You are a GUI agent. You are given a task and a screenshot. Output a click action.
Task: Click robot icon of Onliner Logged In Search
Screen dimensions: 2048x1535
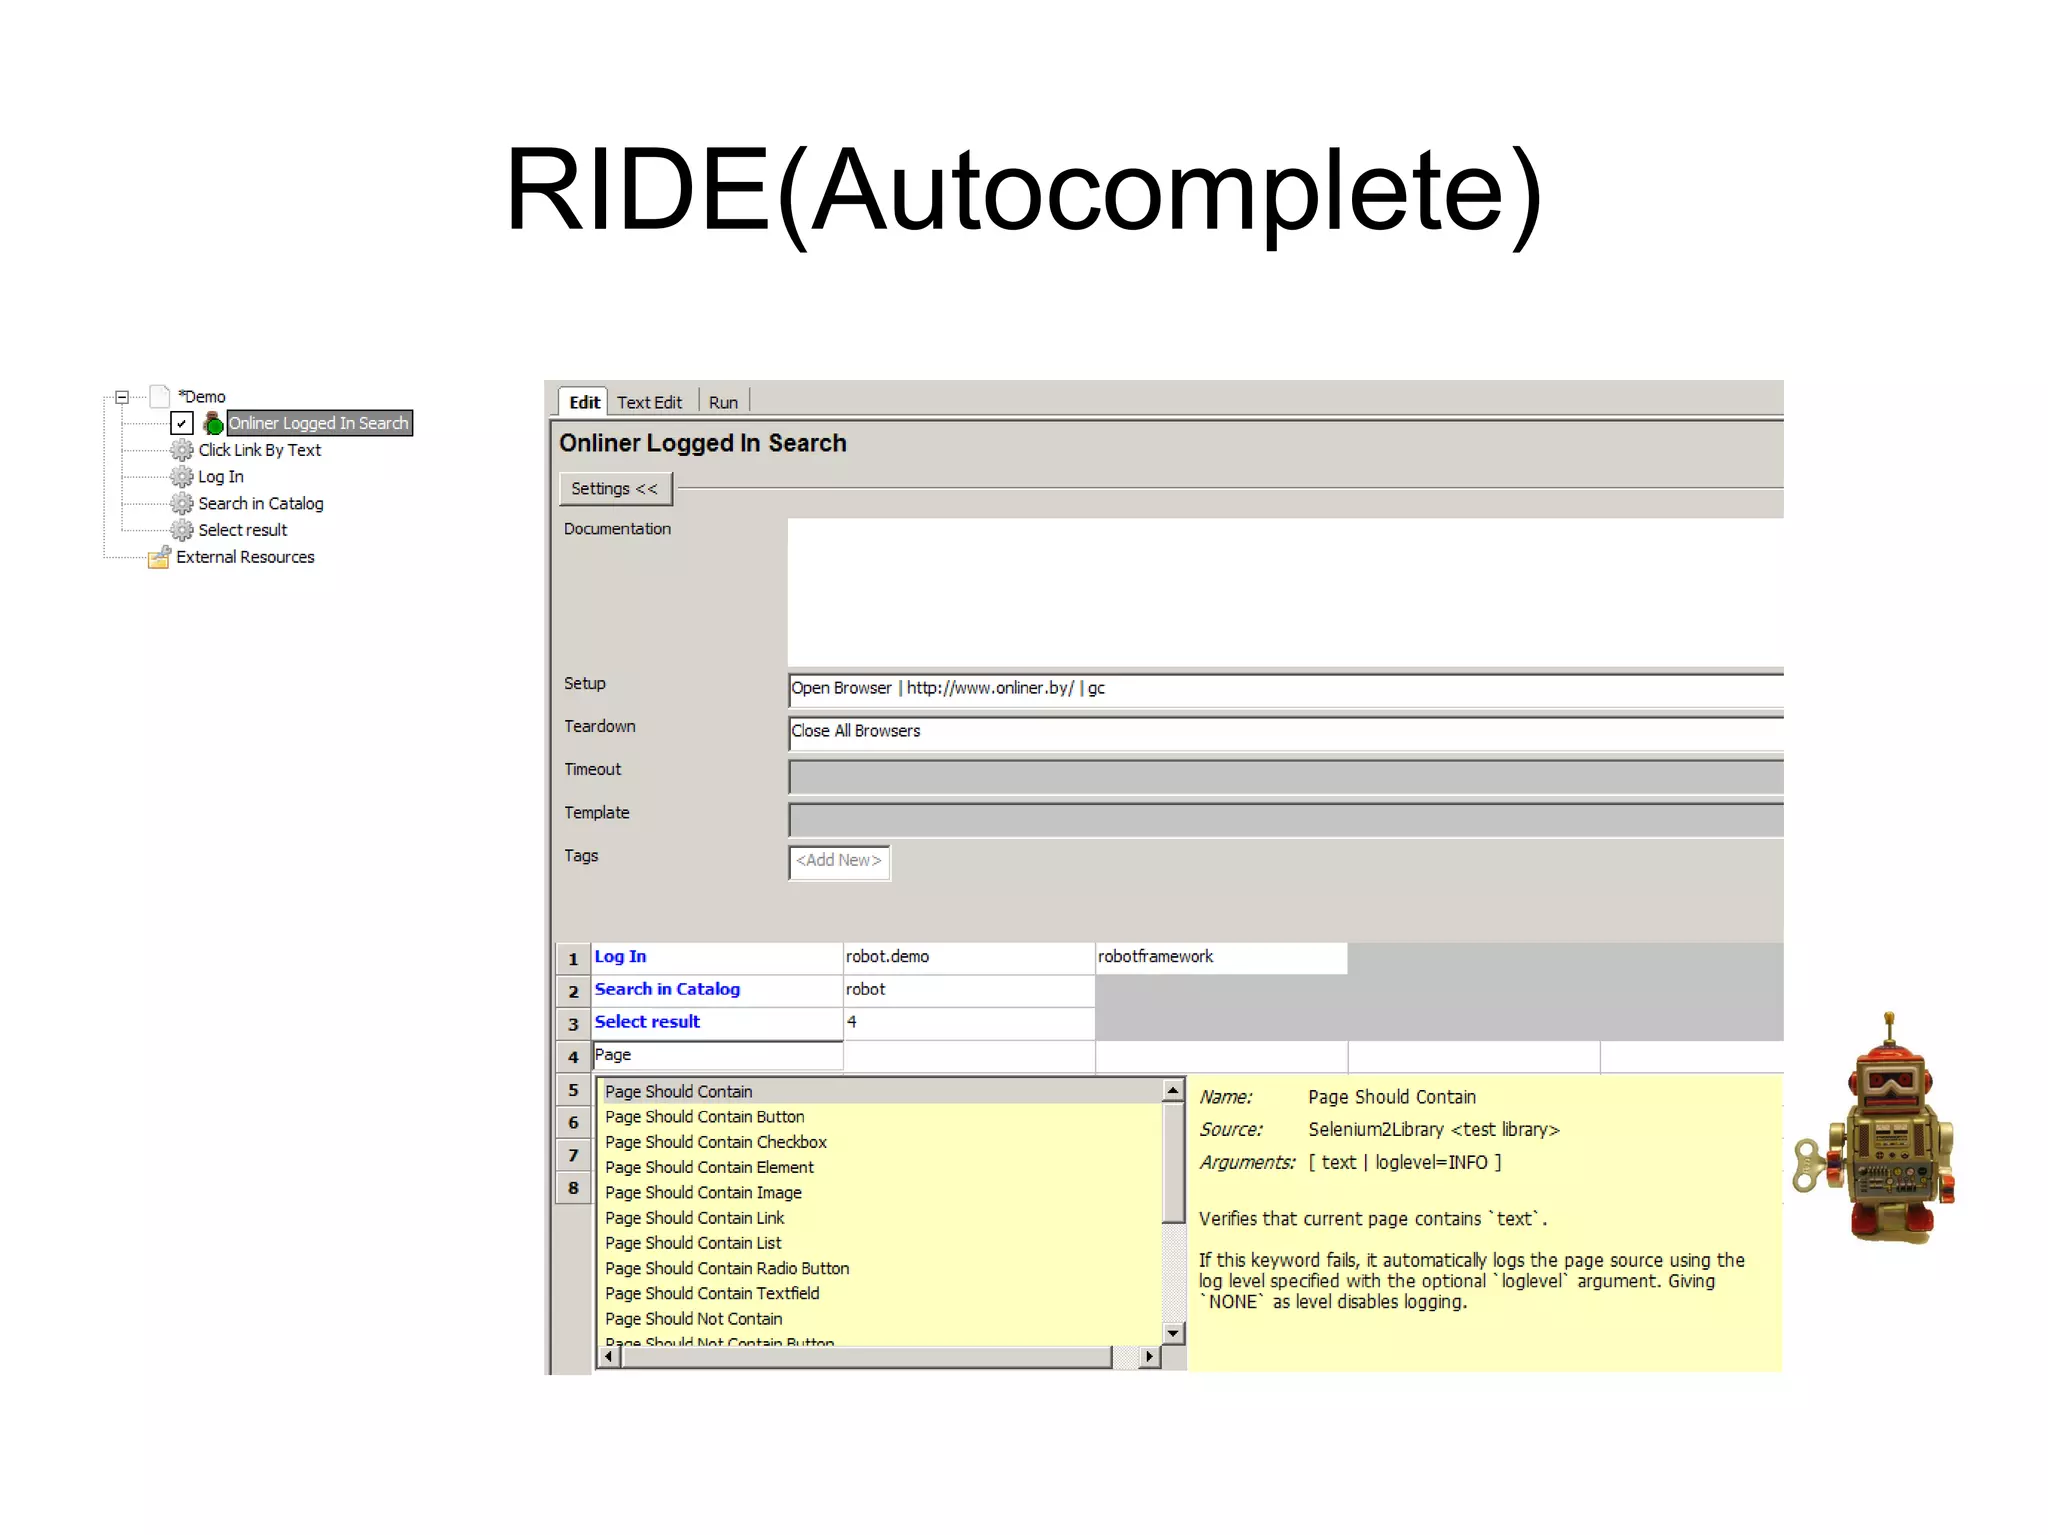click(212, 423)
